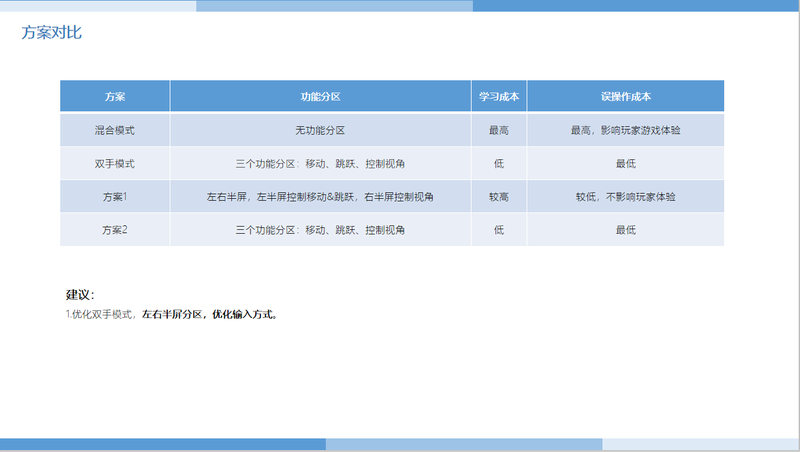Select 三个功能分区 cell in 方案2 row
Viewport: 800px width, 452px height.
pyautogui.click(x=320, y=230)
